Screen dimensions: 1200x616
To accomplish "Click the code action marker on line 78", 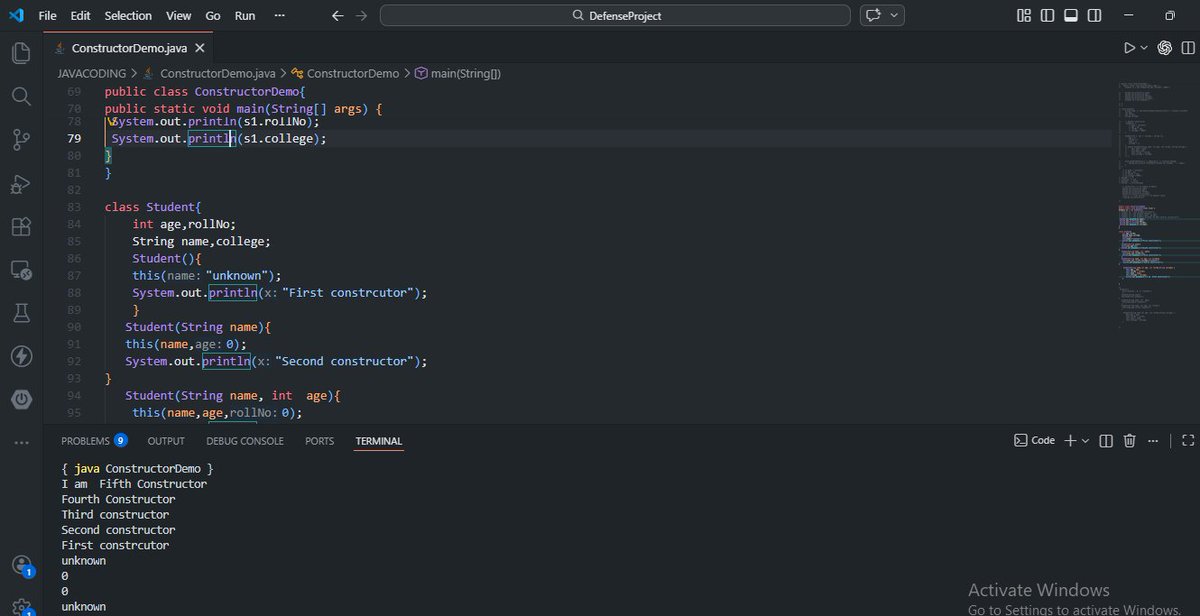I will point(113,120).
